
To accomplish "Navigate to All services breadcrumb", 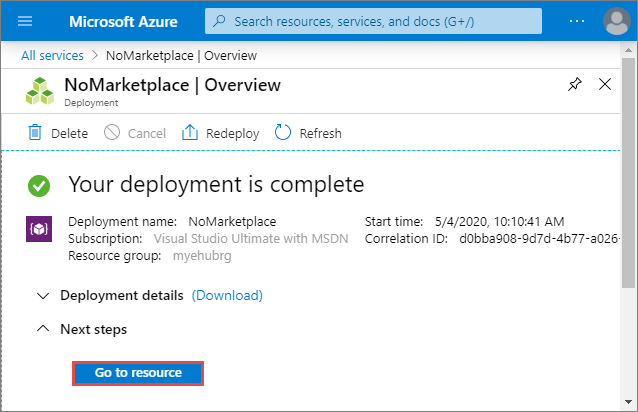I will pyautogui.click(x=54, y=55).
